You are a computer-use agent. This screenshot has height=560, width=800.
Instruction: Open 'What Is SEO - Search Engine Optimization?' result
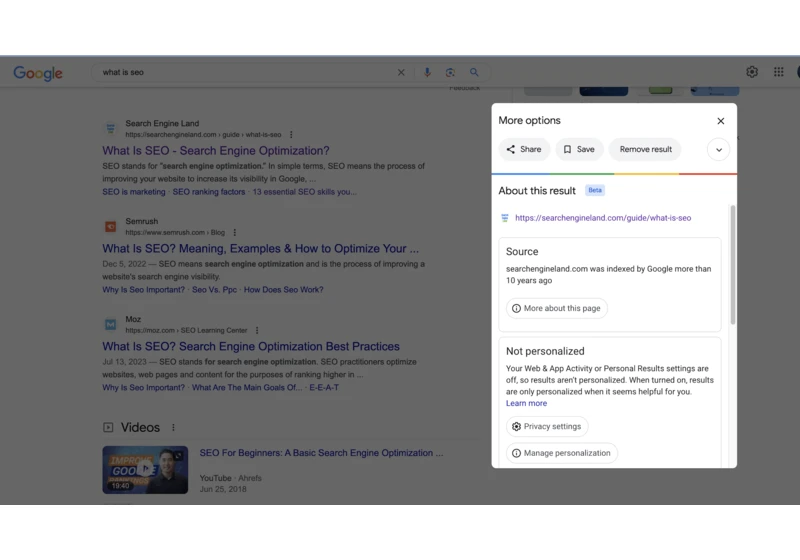pos(215,151)
